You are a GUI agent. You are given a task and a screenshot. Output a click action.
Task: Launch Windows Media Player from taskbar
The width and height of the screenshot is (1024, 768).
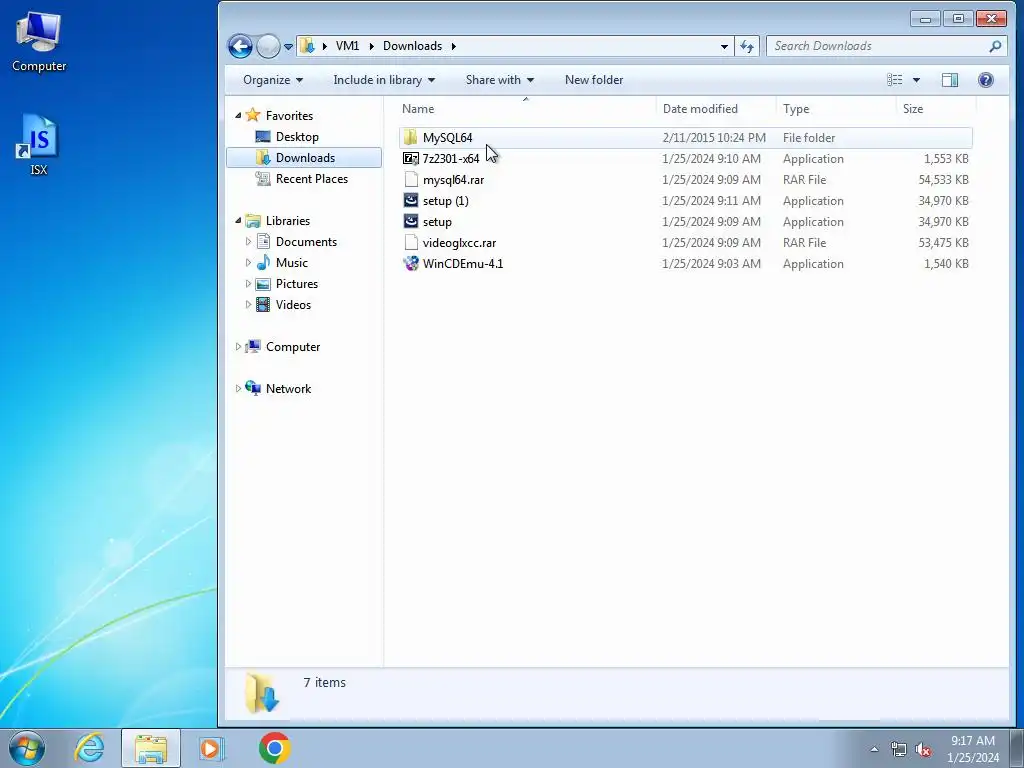pos(212,748)
